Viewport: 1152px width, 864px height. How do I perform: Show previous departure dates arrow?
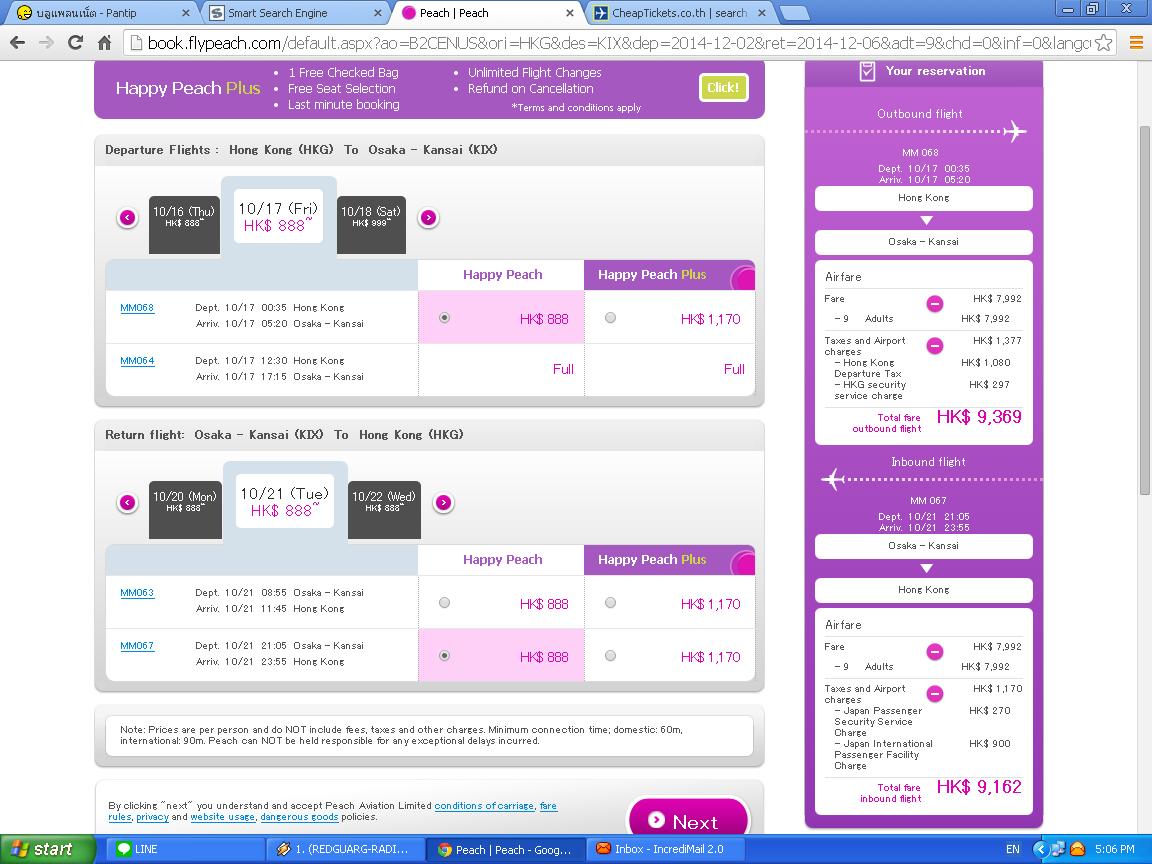[x=127, y=217]
